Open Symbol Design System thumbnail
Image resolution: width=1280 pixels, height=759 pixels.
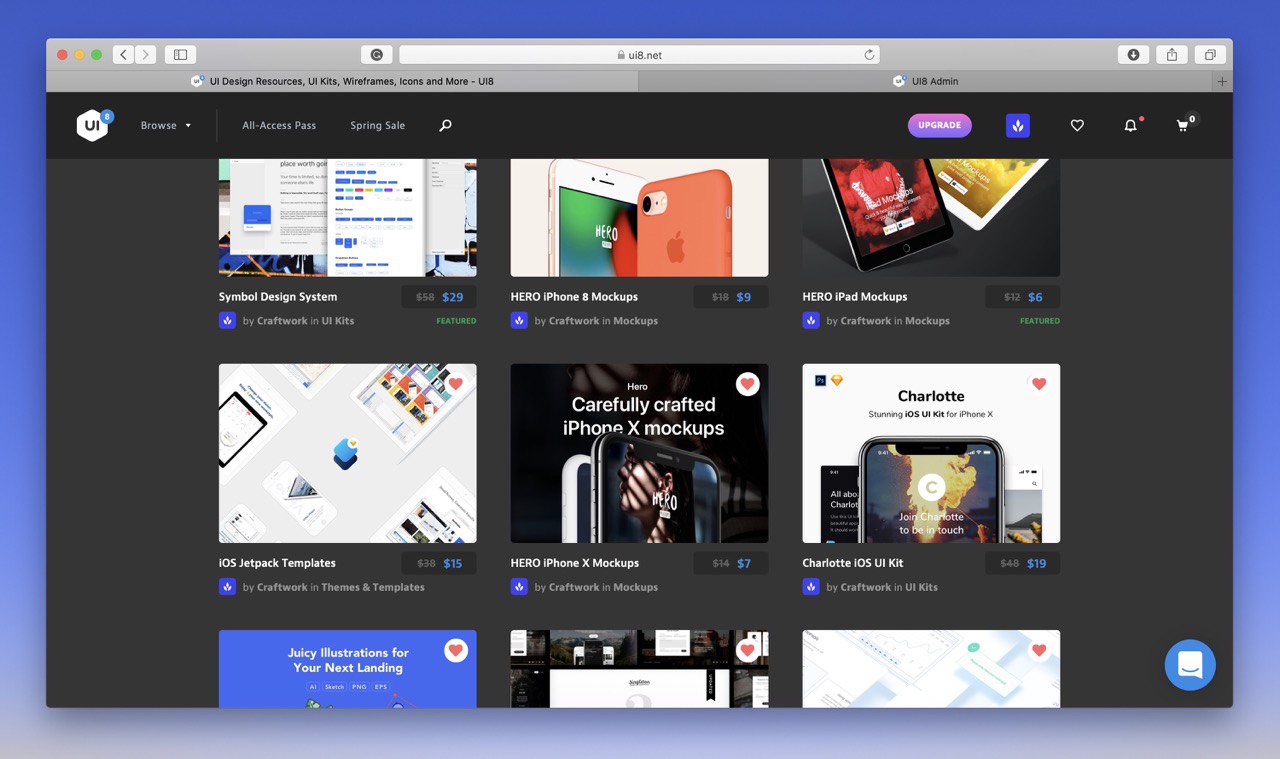coord(347,217)
